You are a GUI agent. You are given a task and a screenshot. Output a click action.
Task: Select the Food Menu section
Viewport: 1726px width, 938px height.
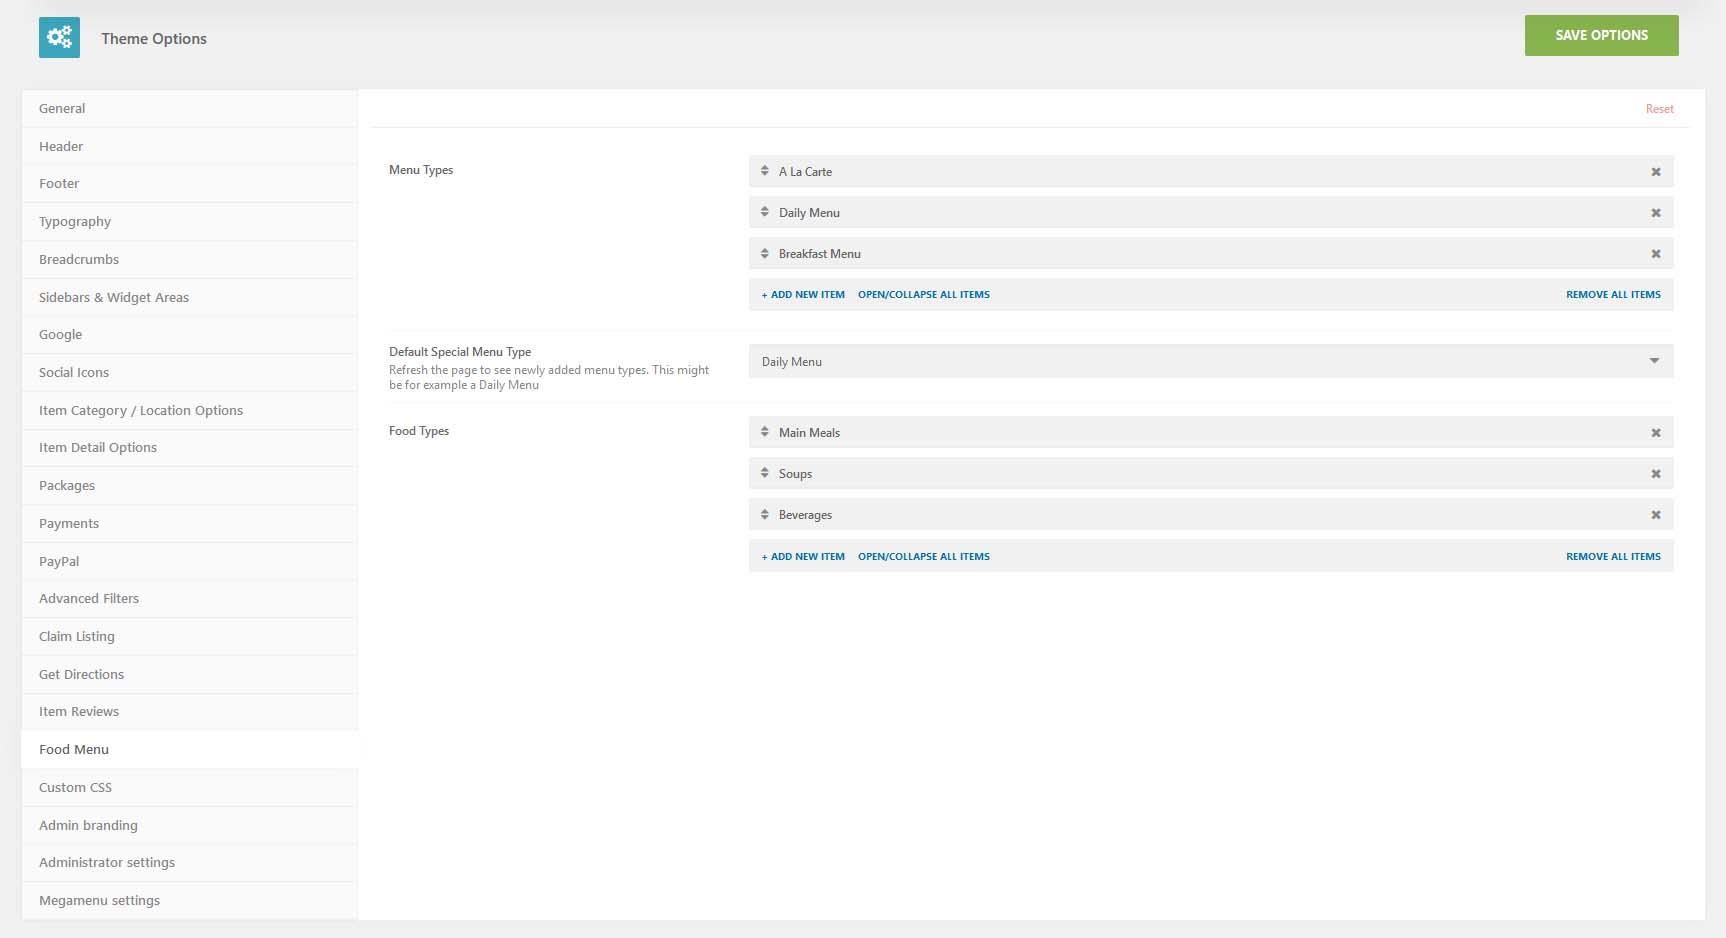(x=189, y=749)
